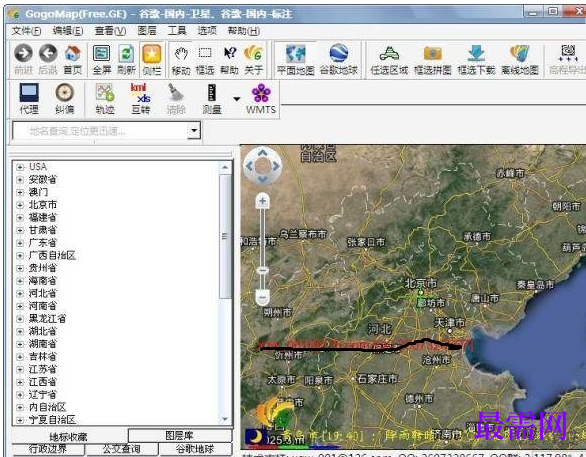Viewport: 586px width, 457px height.
Task: Click the 框选拼图 stitch icon
Action: tap(432, 53)
